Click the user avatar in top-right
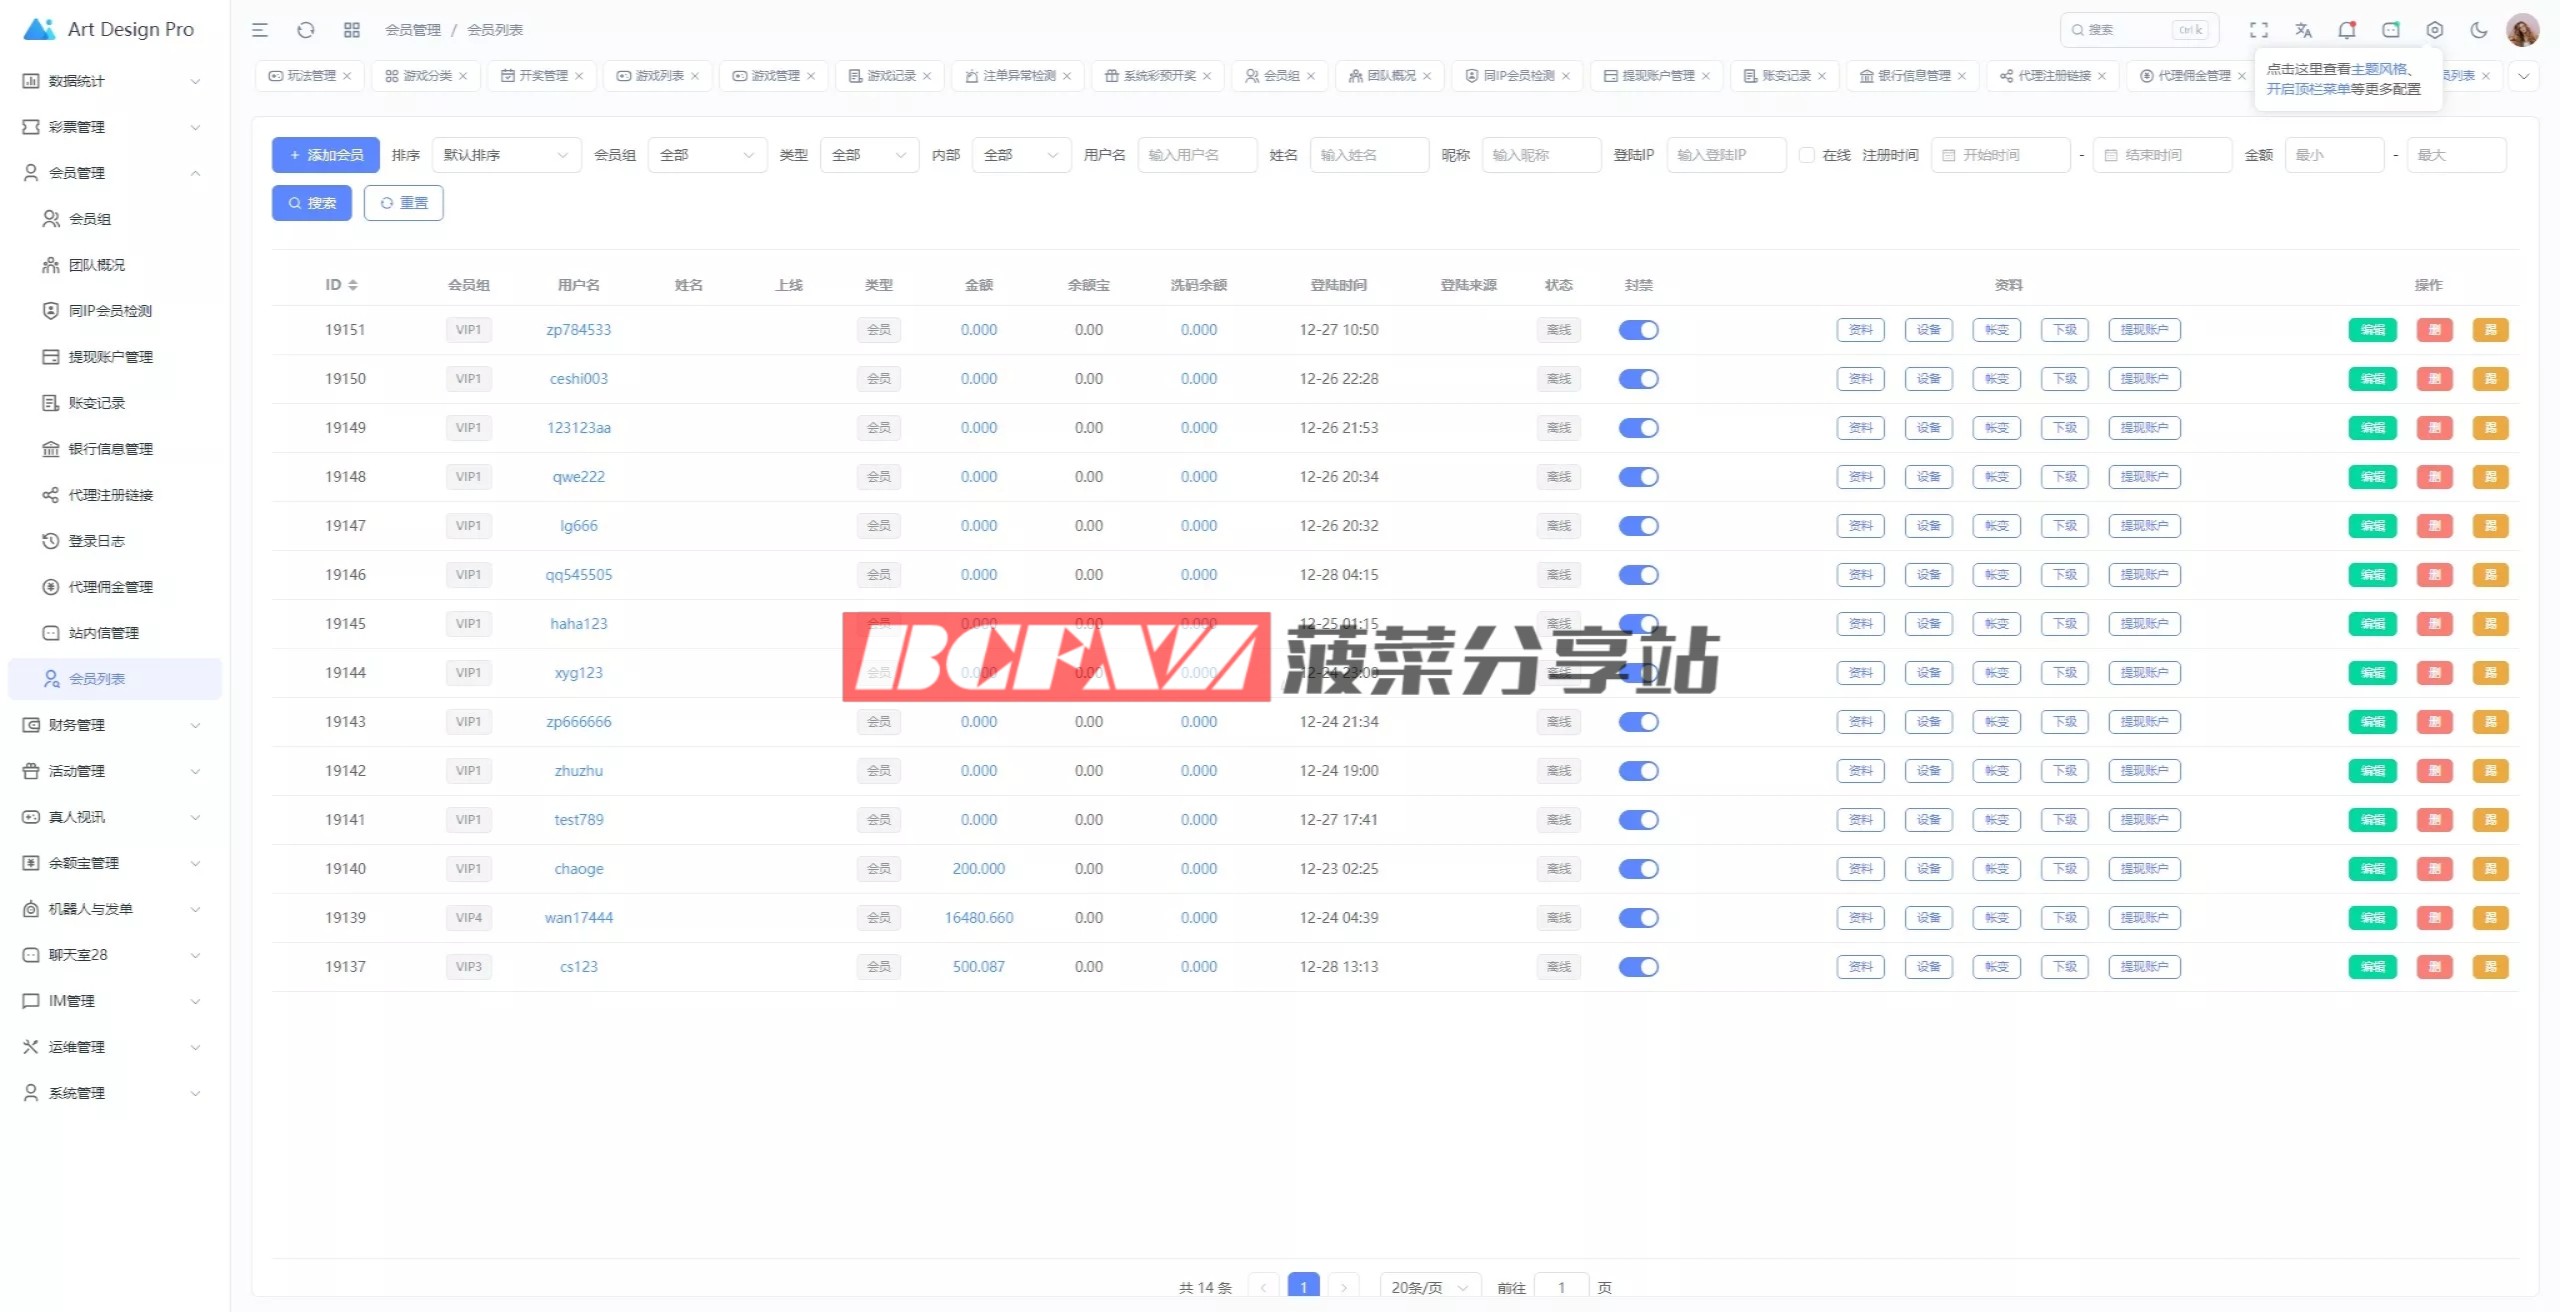2560x1312 pixels. tap(2522, 30)
